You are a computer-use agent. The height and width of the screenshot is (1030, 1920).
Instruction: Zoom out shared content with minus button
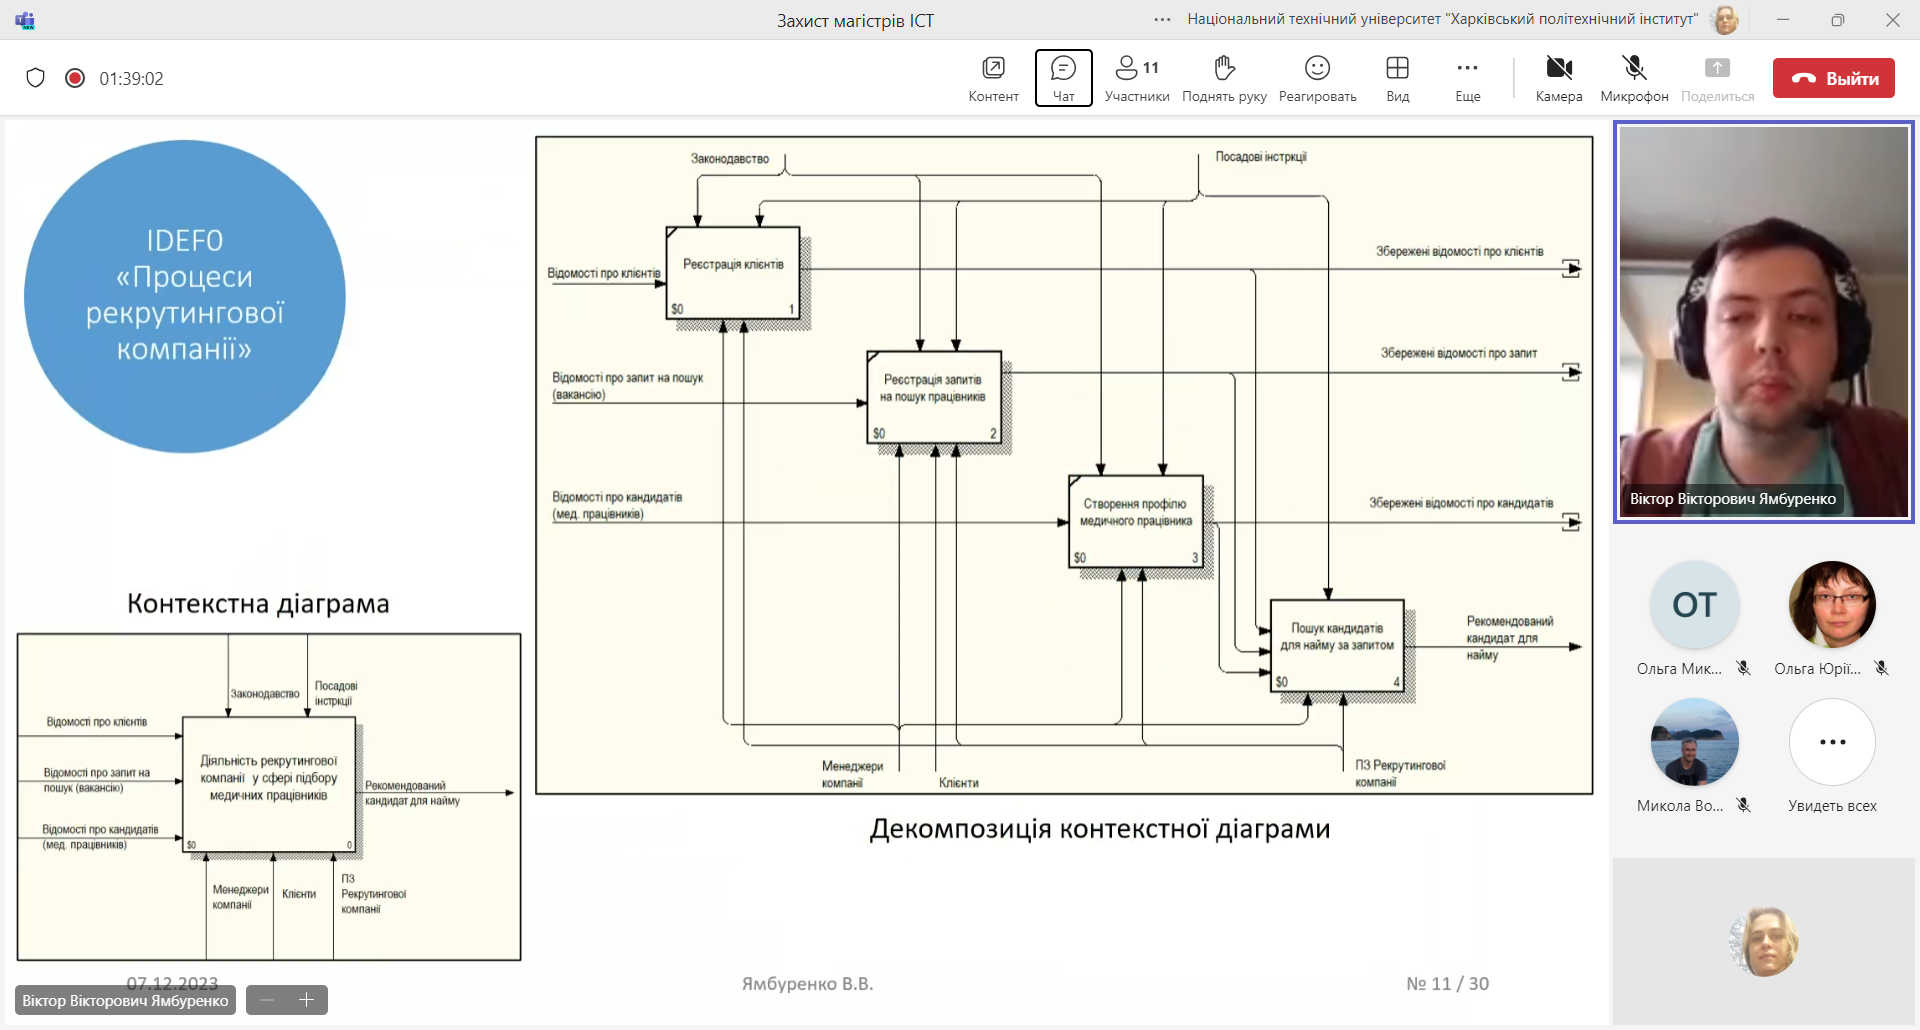pyautogui.click(x=267, y=1000)
